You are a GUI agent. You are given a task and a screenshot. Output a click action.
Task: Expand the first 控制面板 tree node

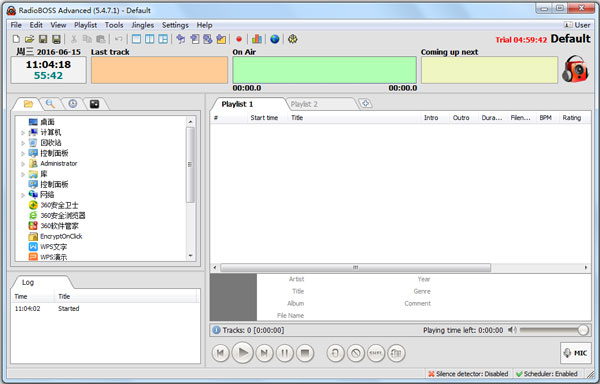(x=23, y=153)
